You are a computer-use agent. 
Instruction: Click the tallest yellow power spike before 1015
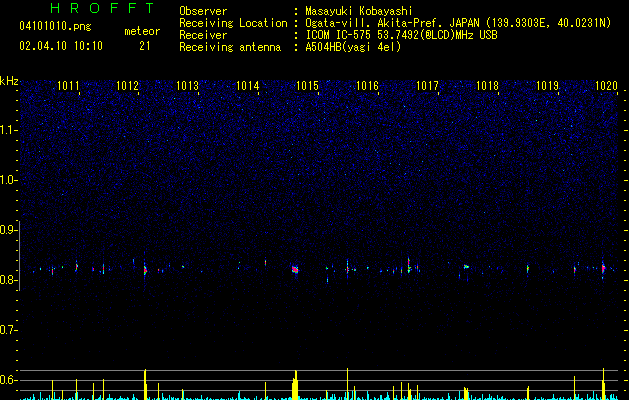pyautogui.click(x=295, y=385)
